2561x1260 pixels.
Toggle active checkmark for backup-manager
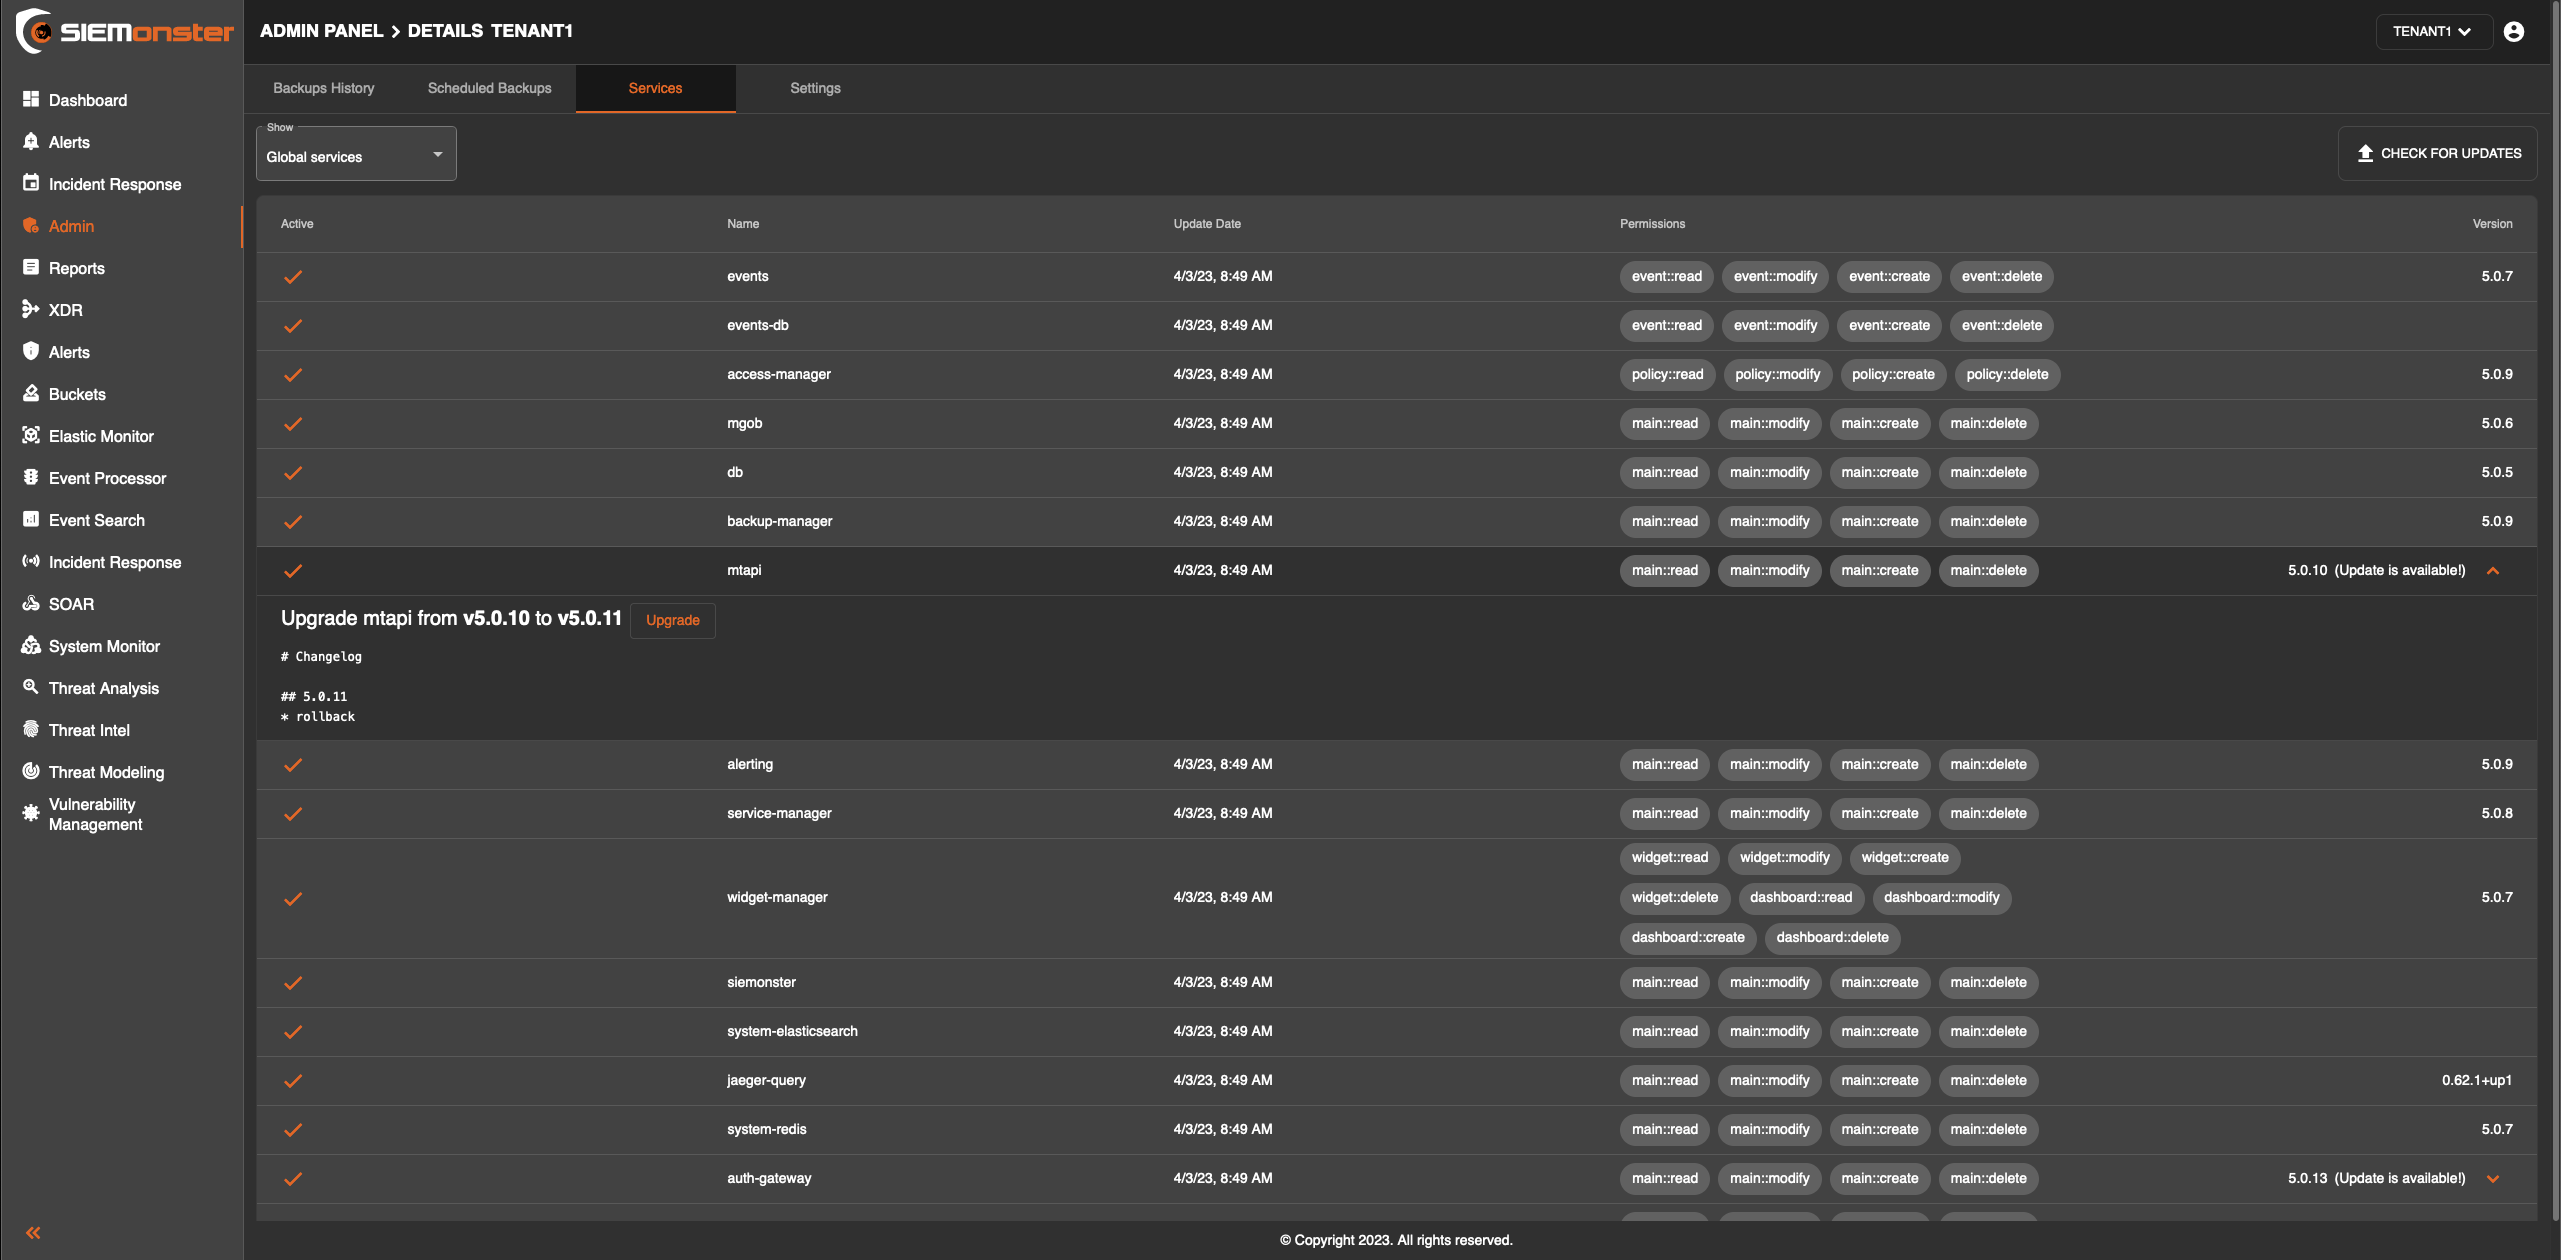pyautogui.click(x=293, y=522)
